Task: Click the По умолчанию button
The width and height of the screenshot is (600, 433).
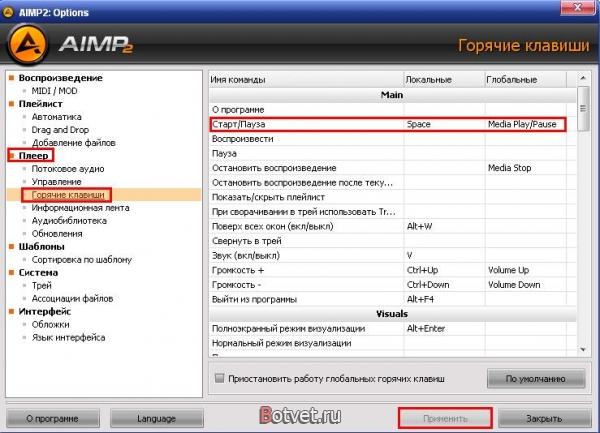Action: [x=536, y=379]
